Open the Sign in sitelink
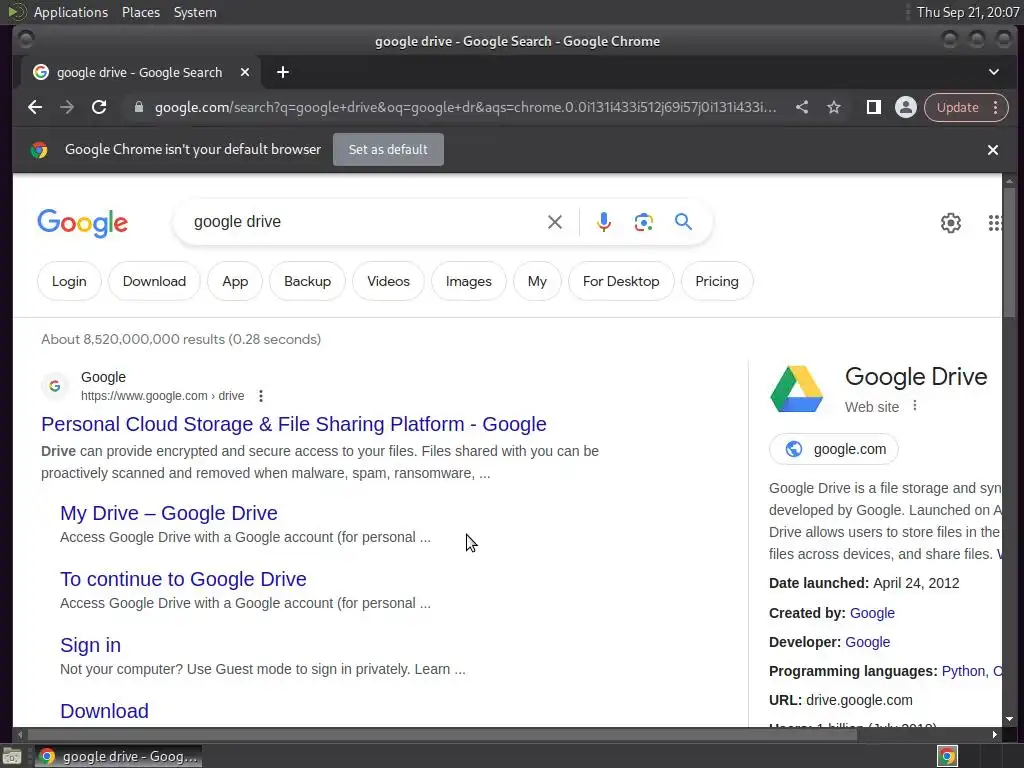 pyautogui.click(x=90, y=645)
